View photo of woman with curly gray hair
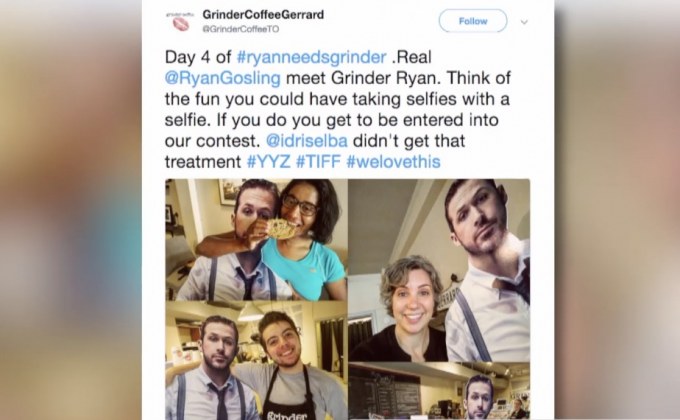This screenshot has height=420, width=680. 439,270
